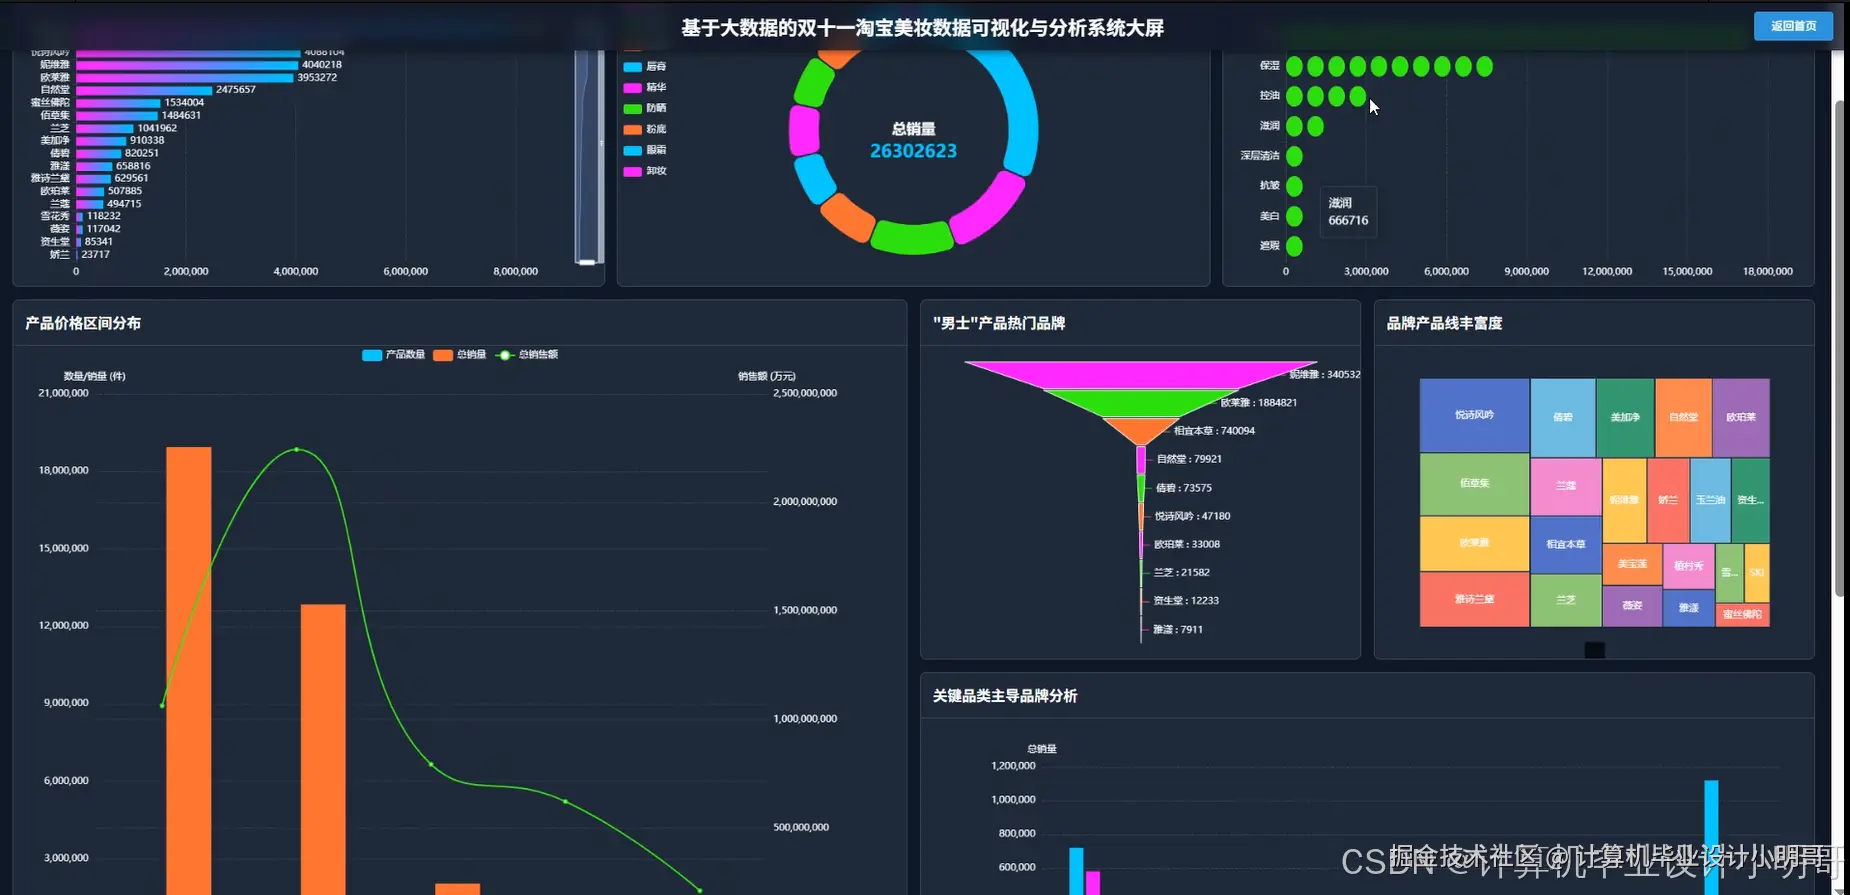Click the 深层清洁 row's green dot
The width and height of the screenshot is (1850, 895).
point(1294,156)
